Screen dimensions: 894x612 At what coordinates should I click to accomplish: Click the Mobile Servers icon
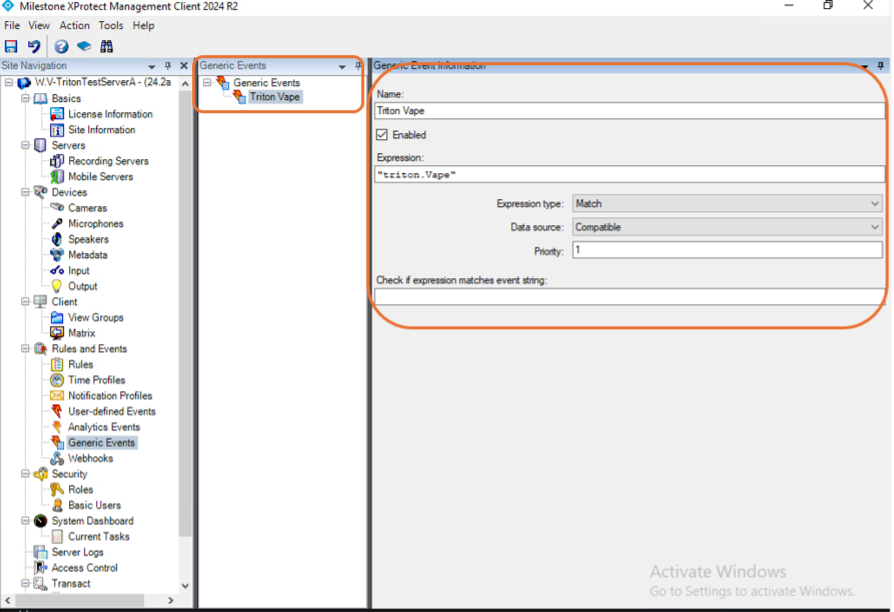click(57, 177)
